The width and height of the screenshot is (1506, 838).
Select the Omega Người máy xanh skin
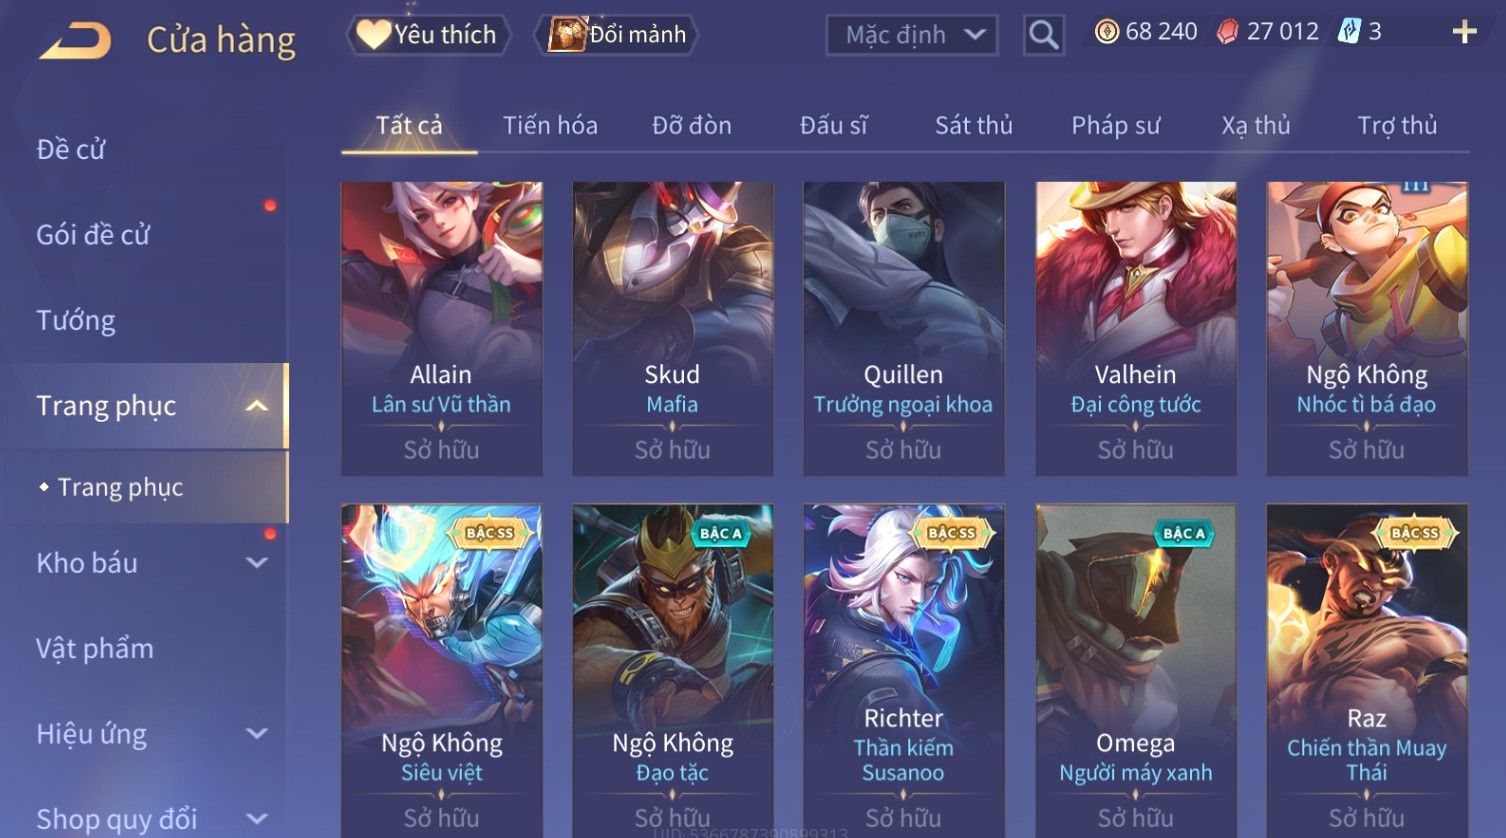1135,670
